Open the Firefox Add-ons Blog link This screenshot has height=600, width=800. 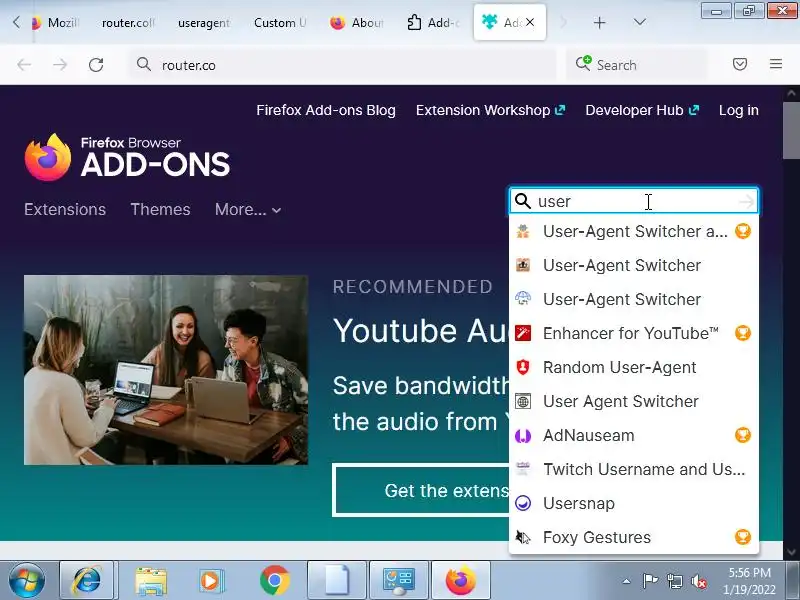click(x=326, y=110)
